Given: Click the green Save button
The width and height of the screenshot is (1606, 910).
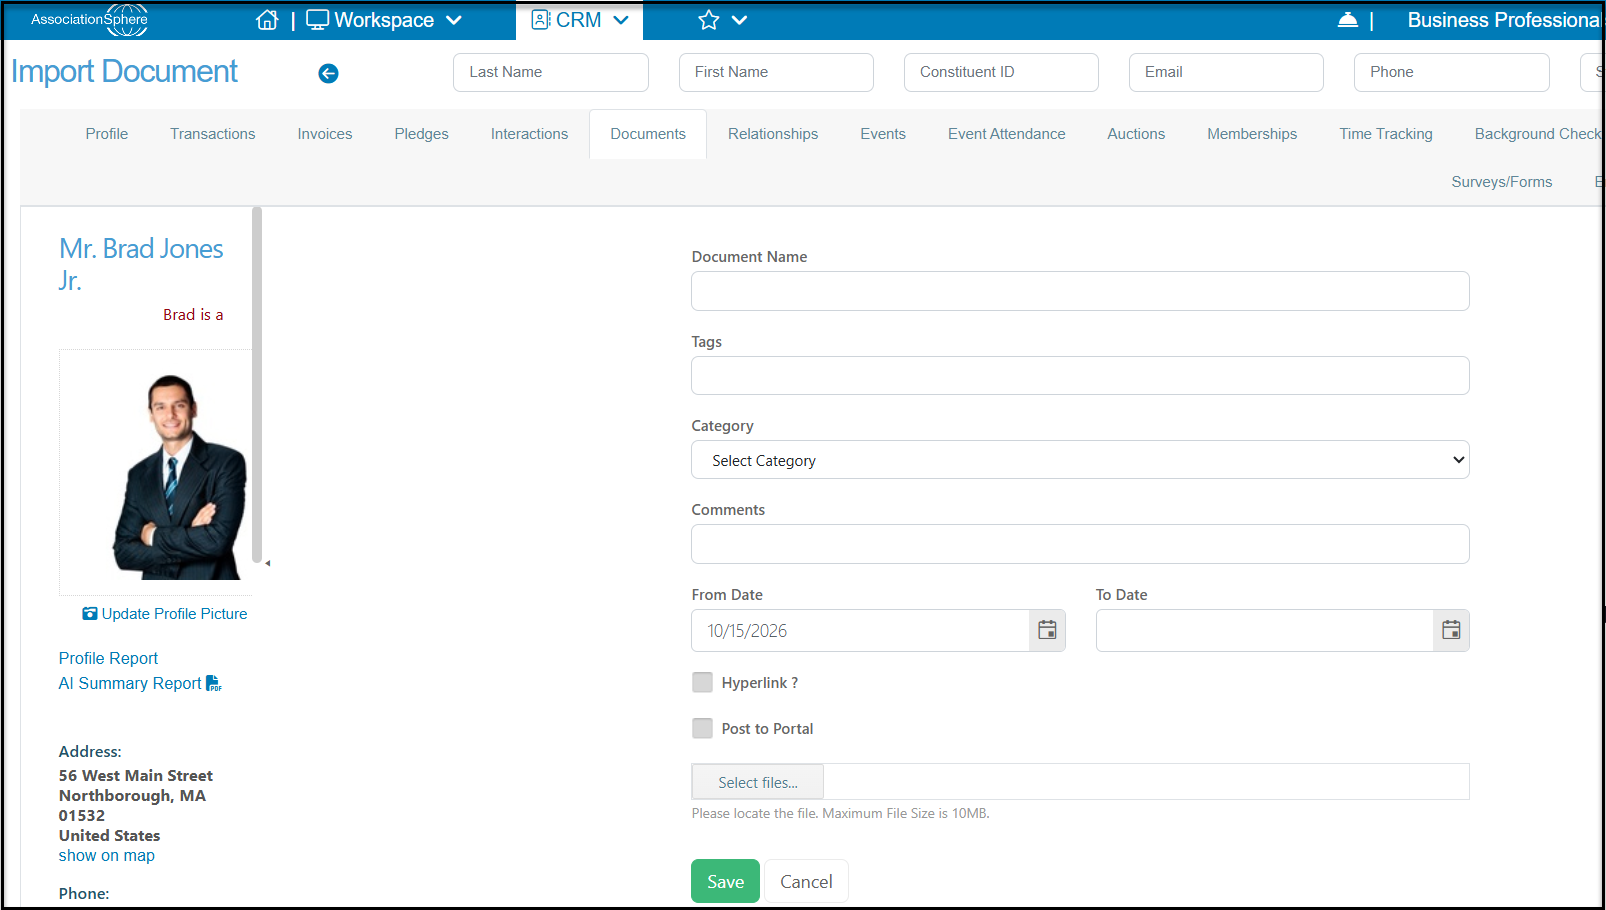Looking at the screenshot, I should pyautogui.click(x=725, y=881).
